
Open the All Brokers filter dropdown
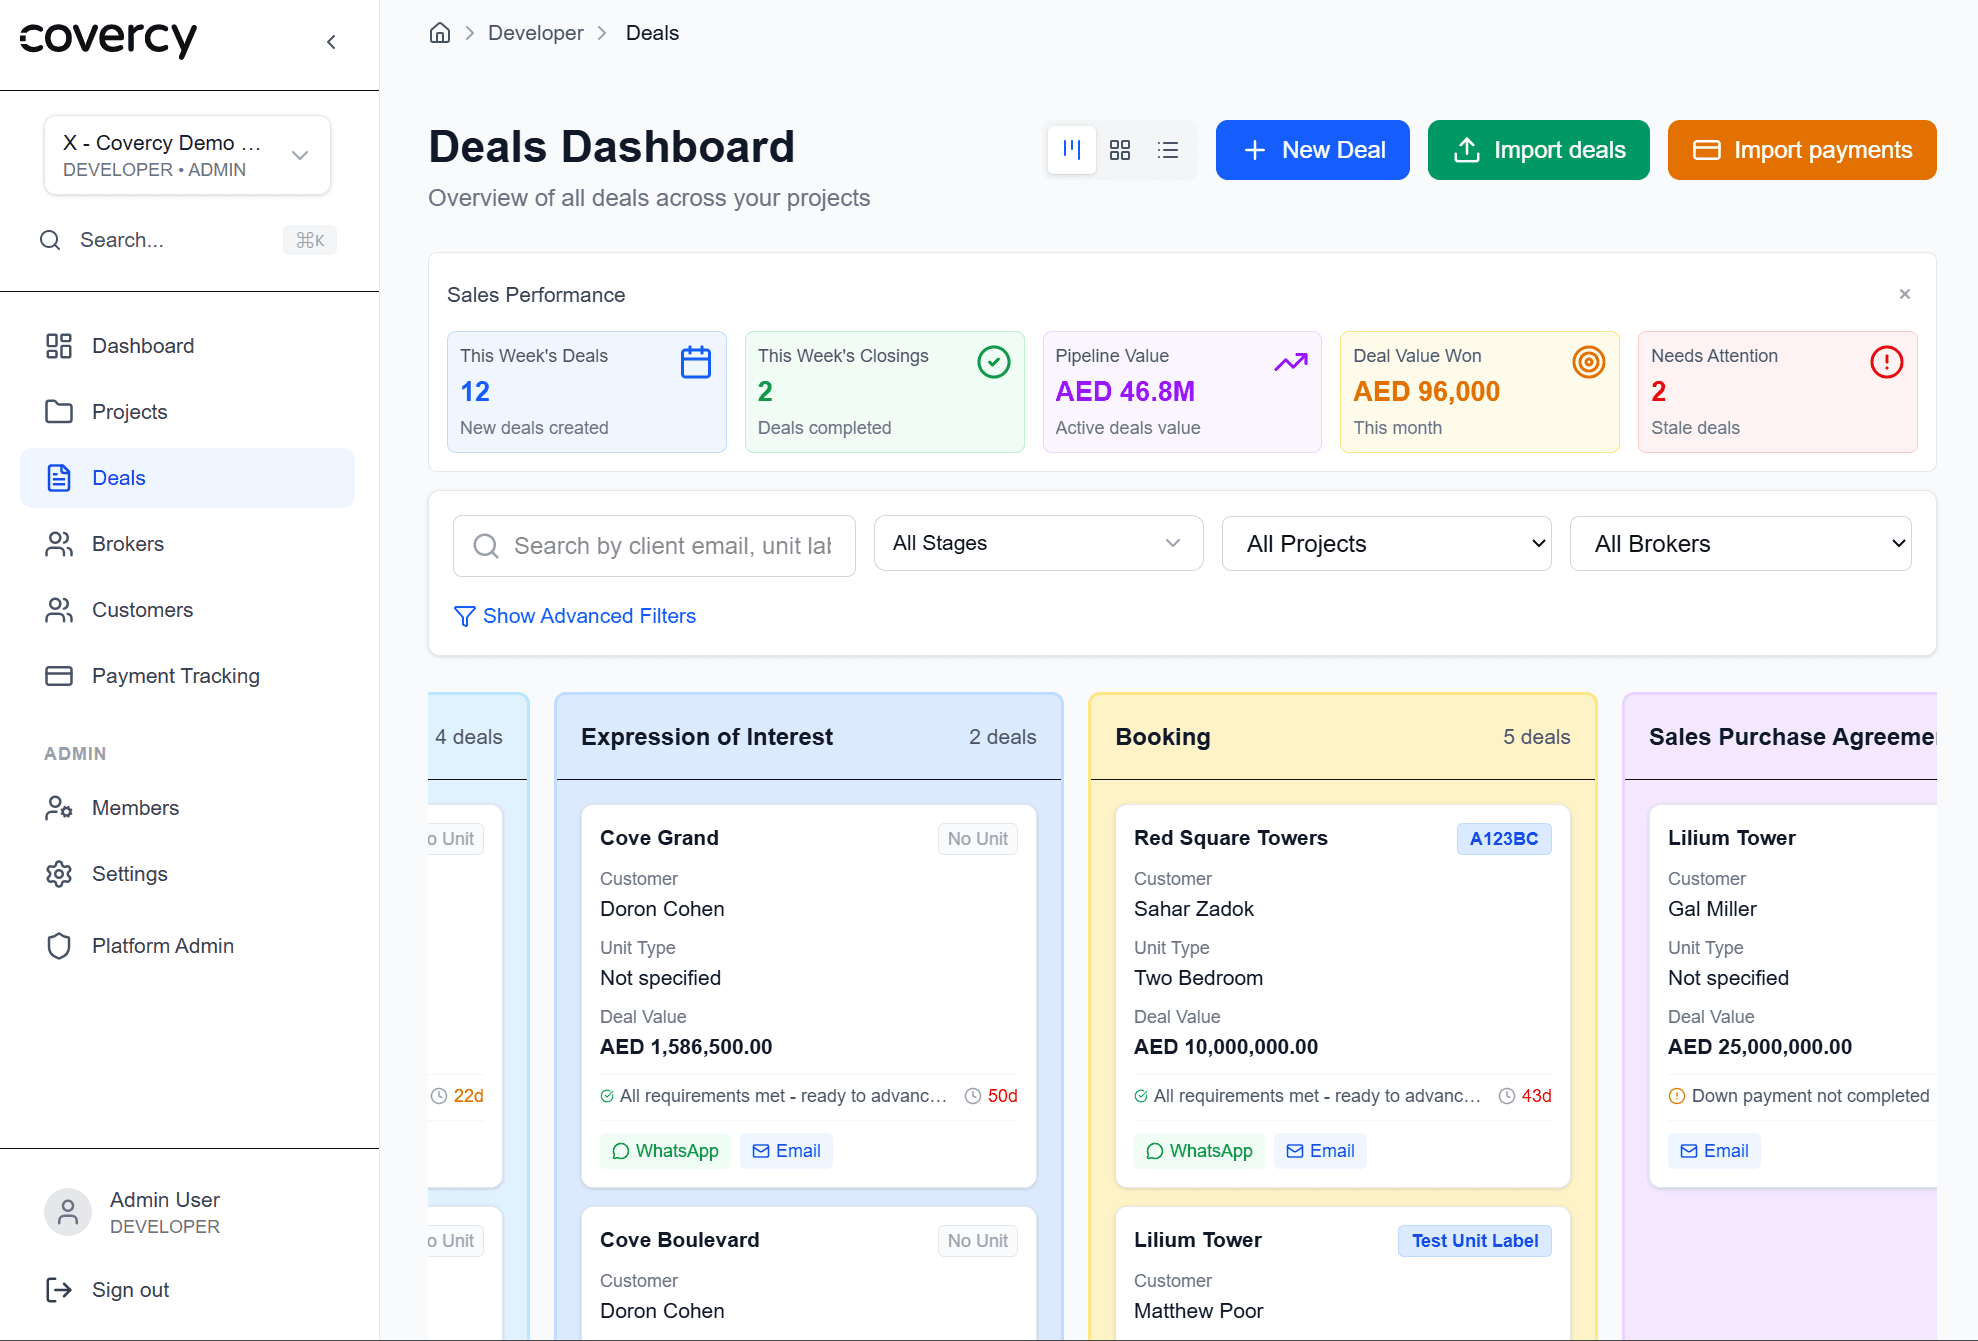(1740, 544)
